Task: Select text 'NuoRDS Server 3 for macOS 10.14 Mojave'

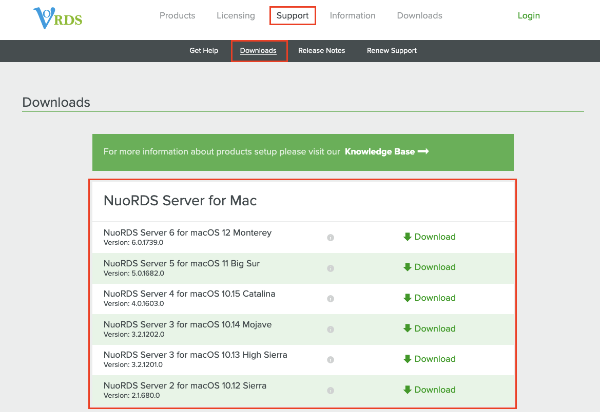Action: tap(188, 325)
